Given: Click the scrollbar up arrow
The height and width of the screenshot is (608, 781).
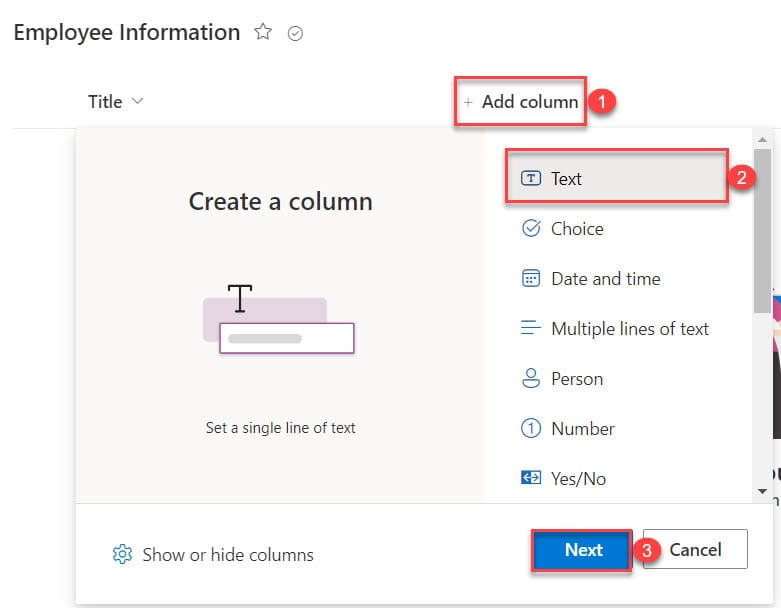Looking at the screenshot, I should 762,140.
